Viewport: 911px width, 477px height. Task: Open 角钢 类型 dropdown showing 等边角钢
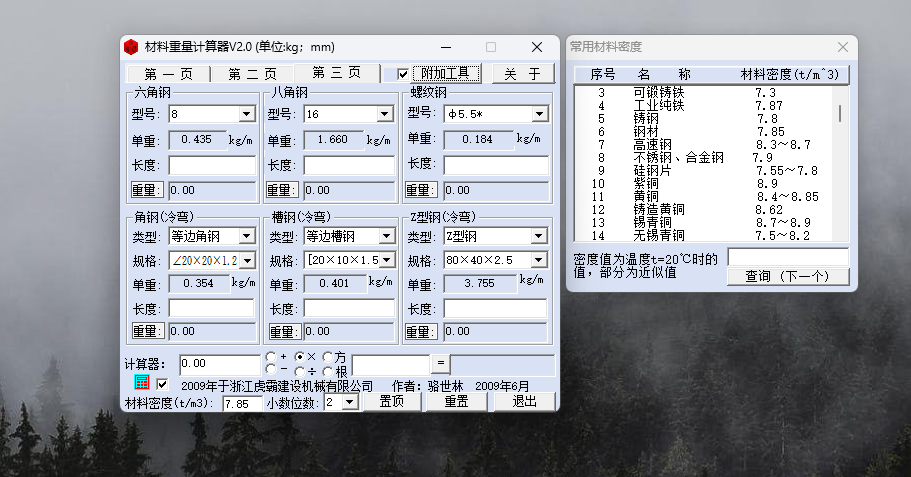pos(246,236)
